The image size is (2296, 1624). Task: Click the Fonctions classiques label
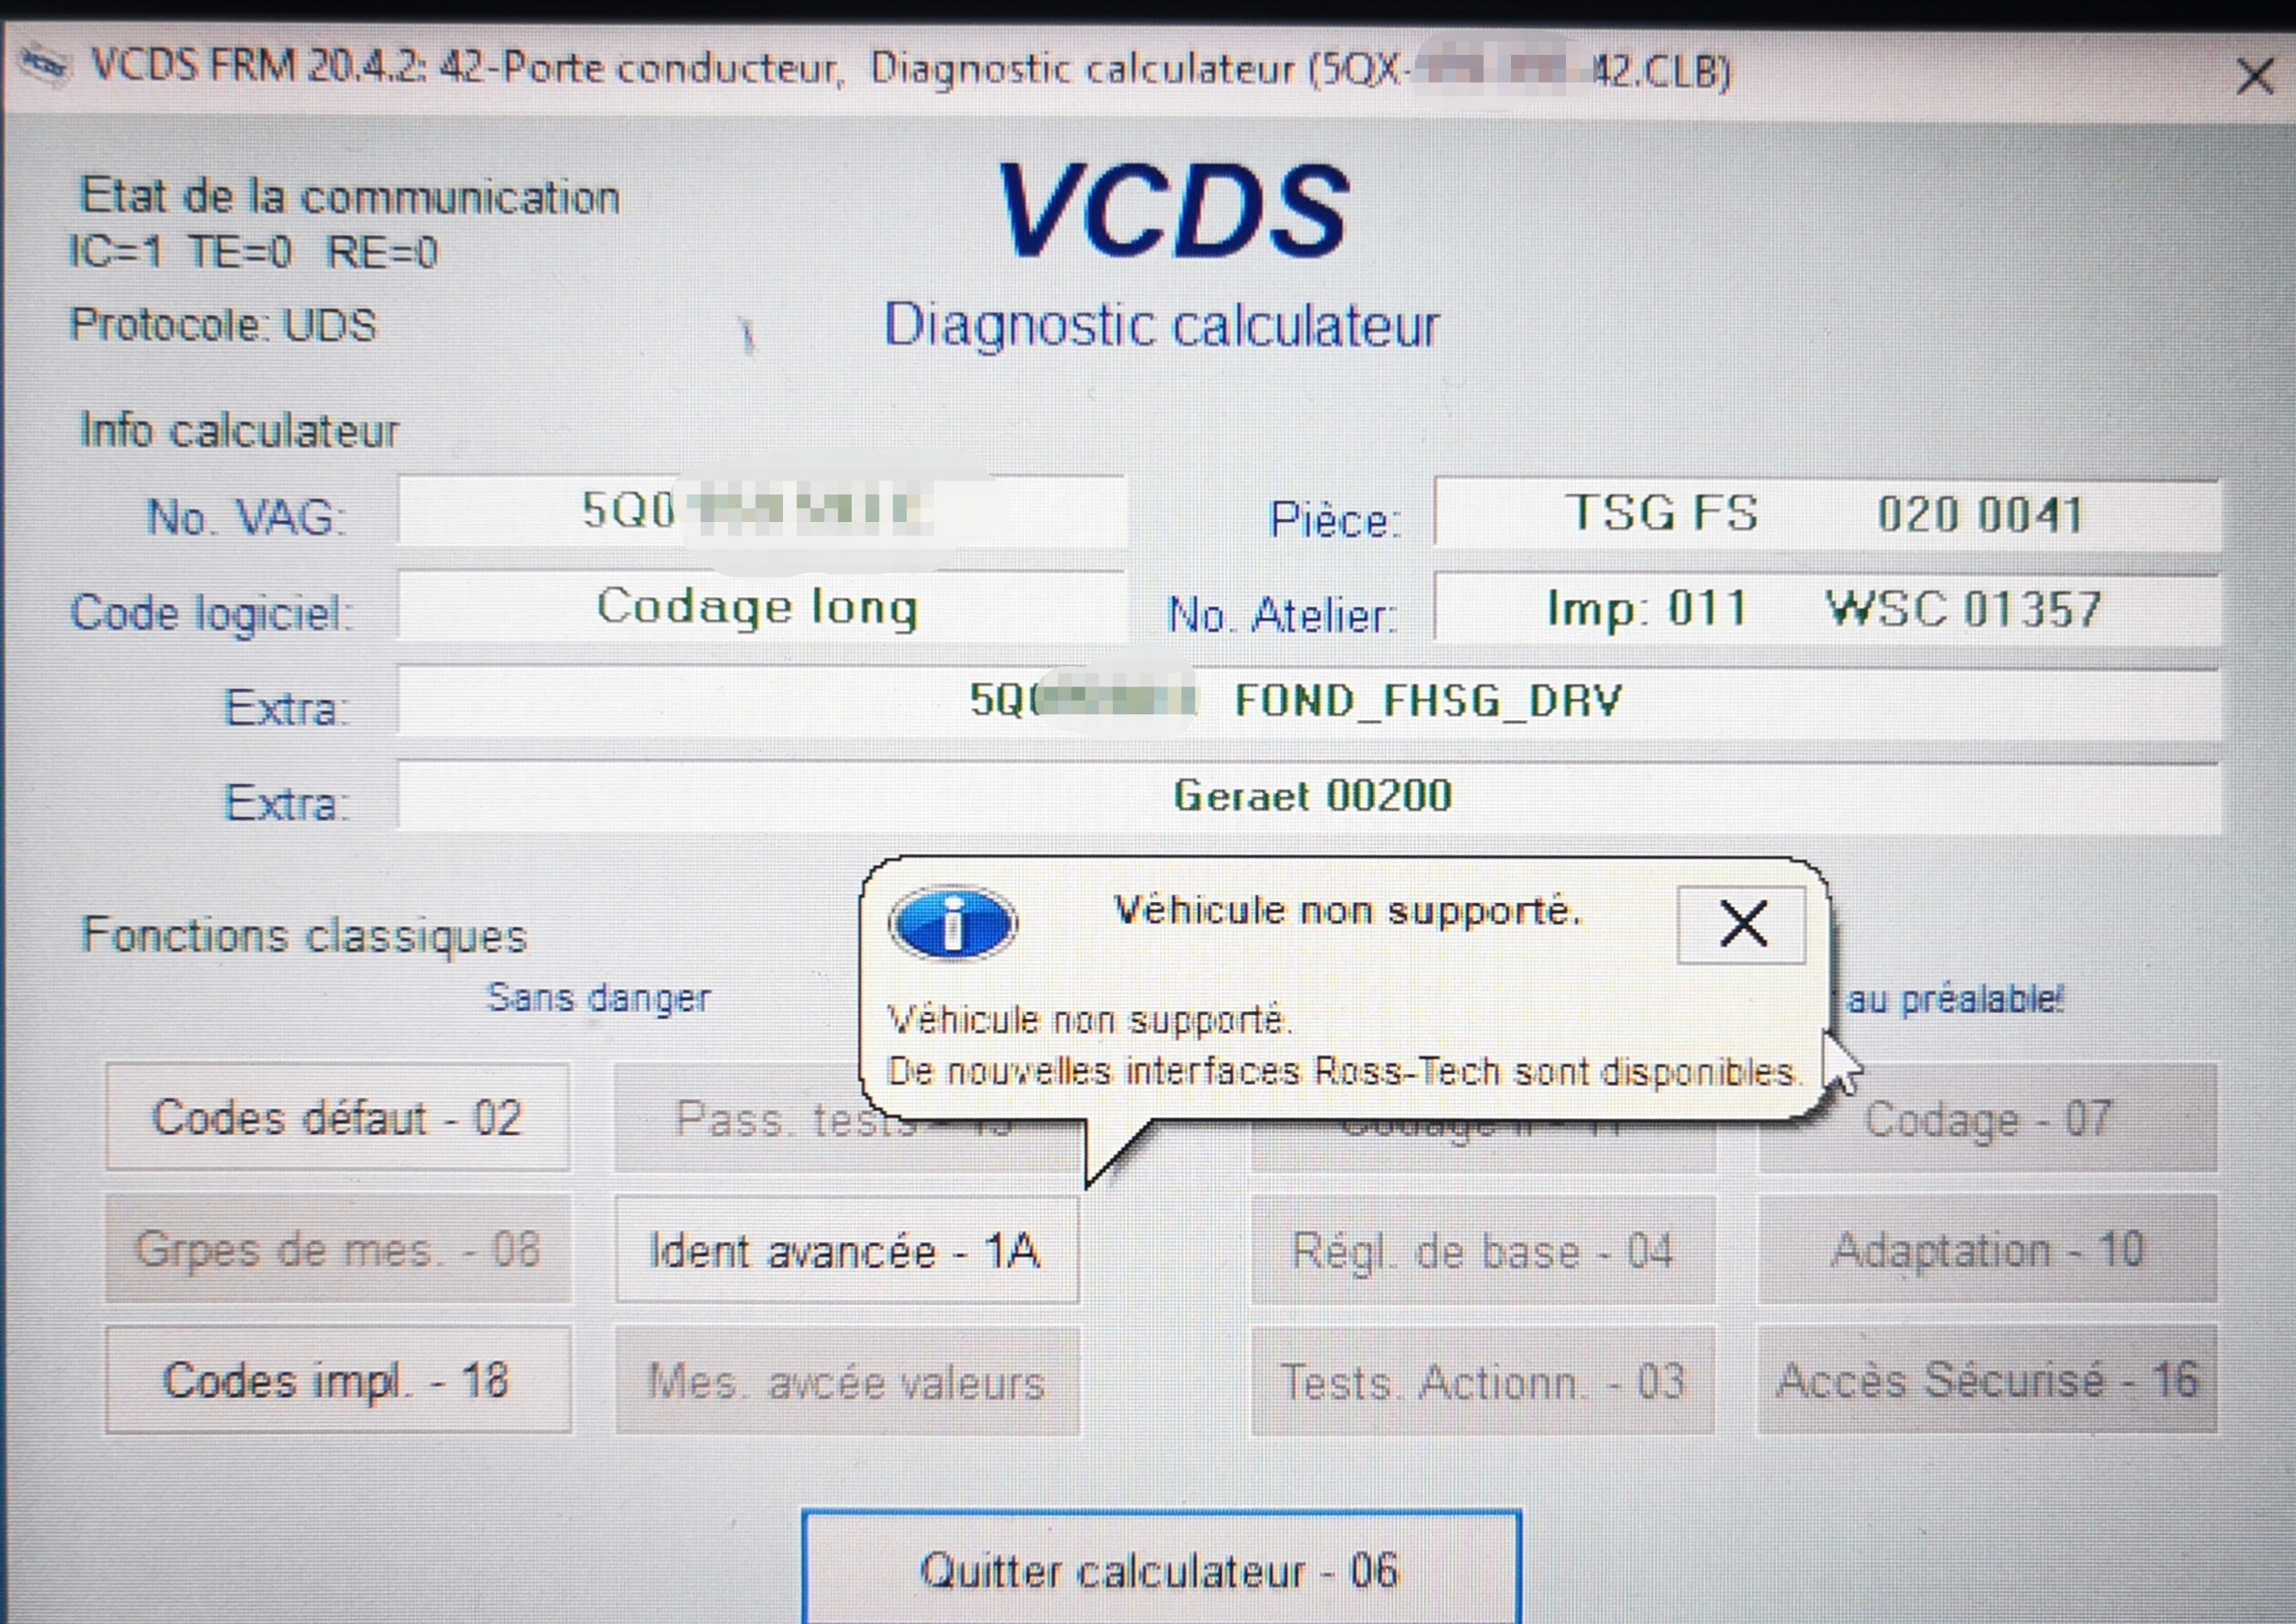point(303,936)
